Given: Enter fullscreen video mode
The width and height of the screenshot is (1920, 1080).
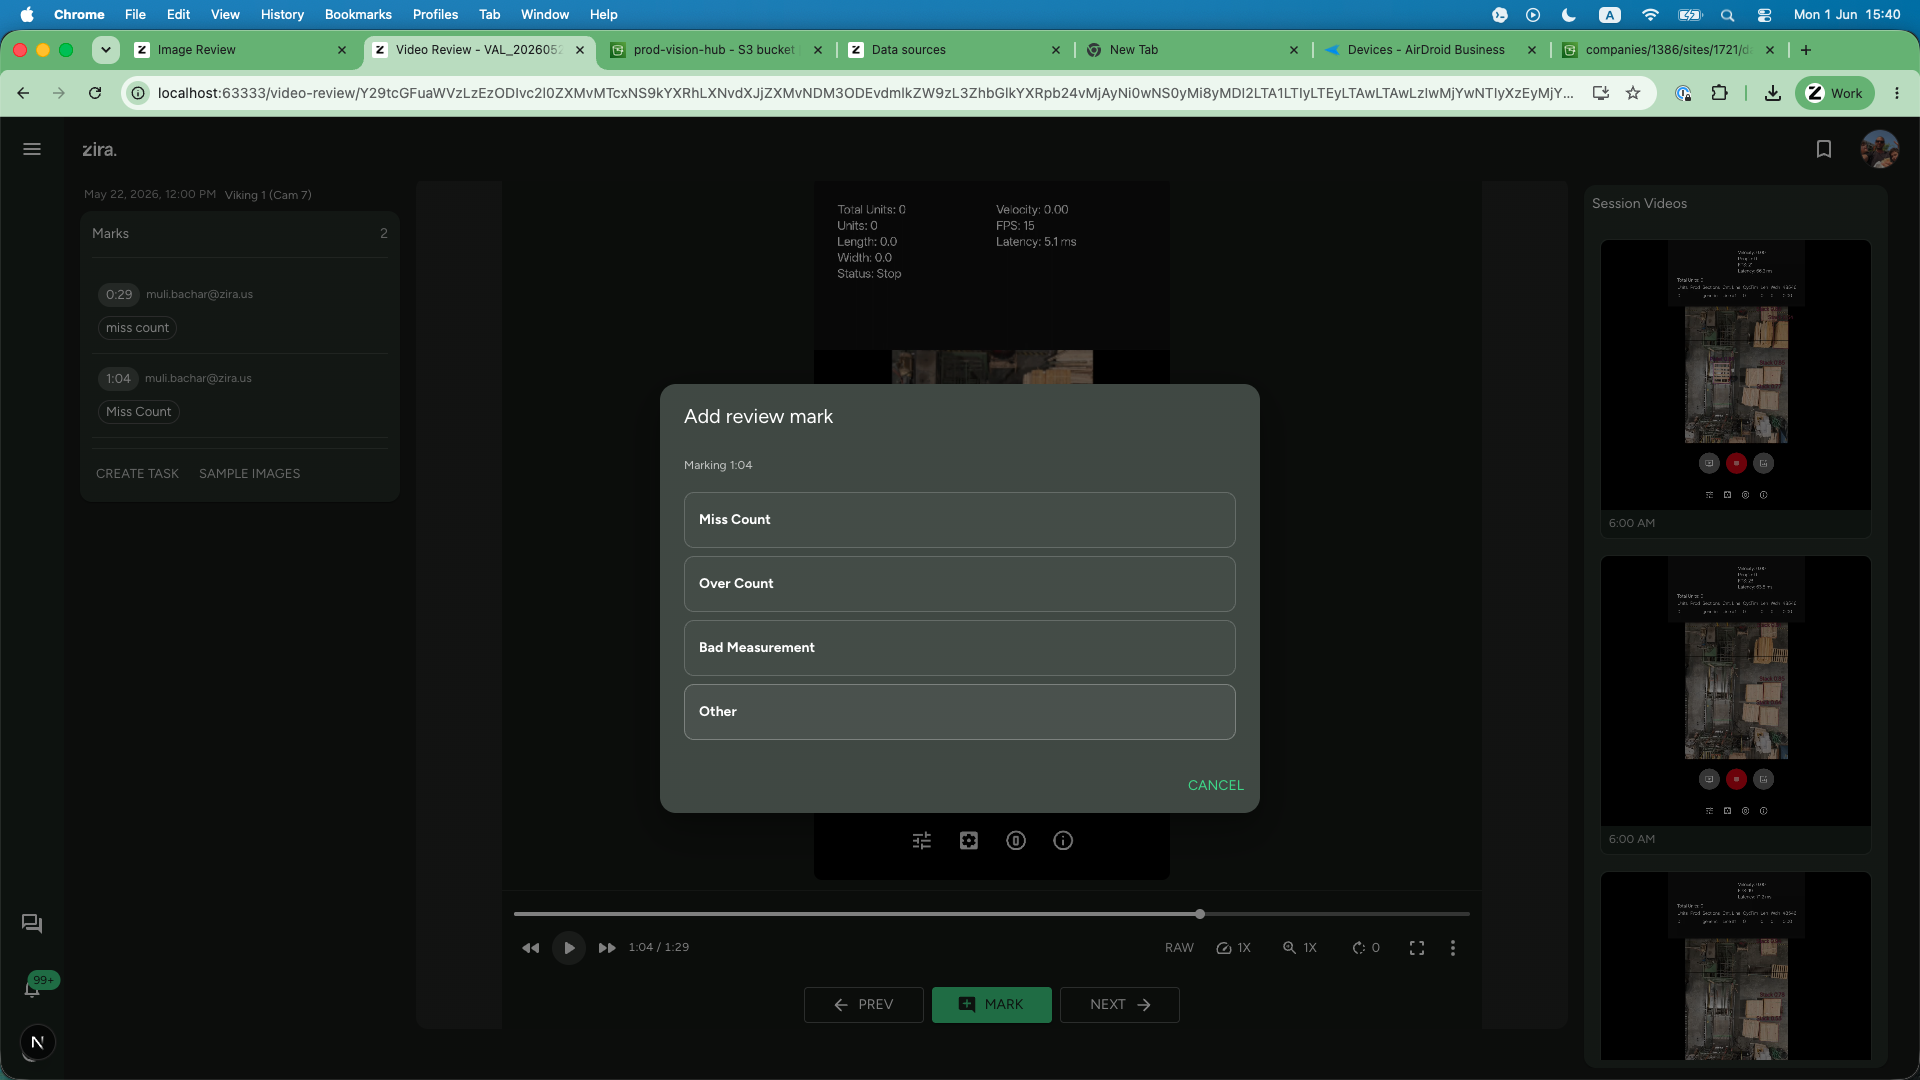Looking at the screenshot, I should tap(1416, 948).
